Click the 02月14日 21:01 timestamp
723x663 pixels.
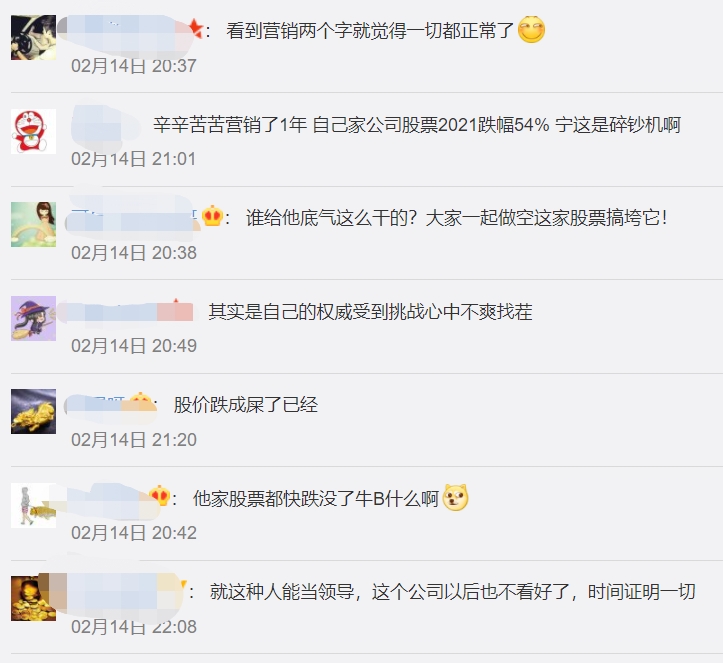click(x=134, y=159)
